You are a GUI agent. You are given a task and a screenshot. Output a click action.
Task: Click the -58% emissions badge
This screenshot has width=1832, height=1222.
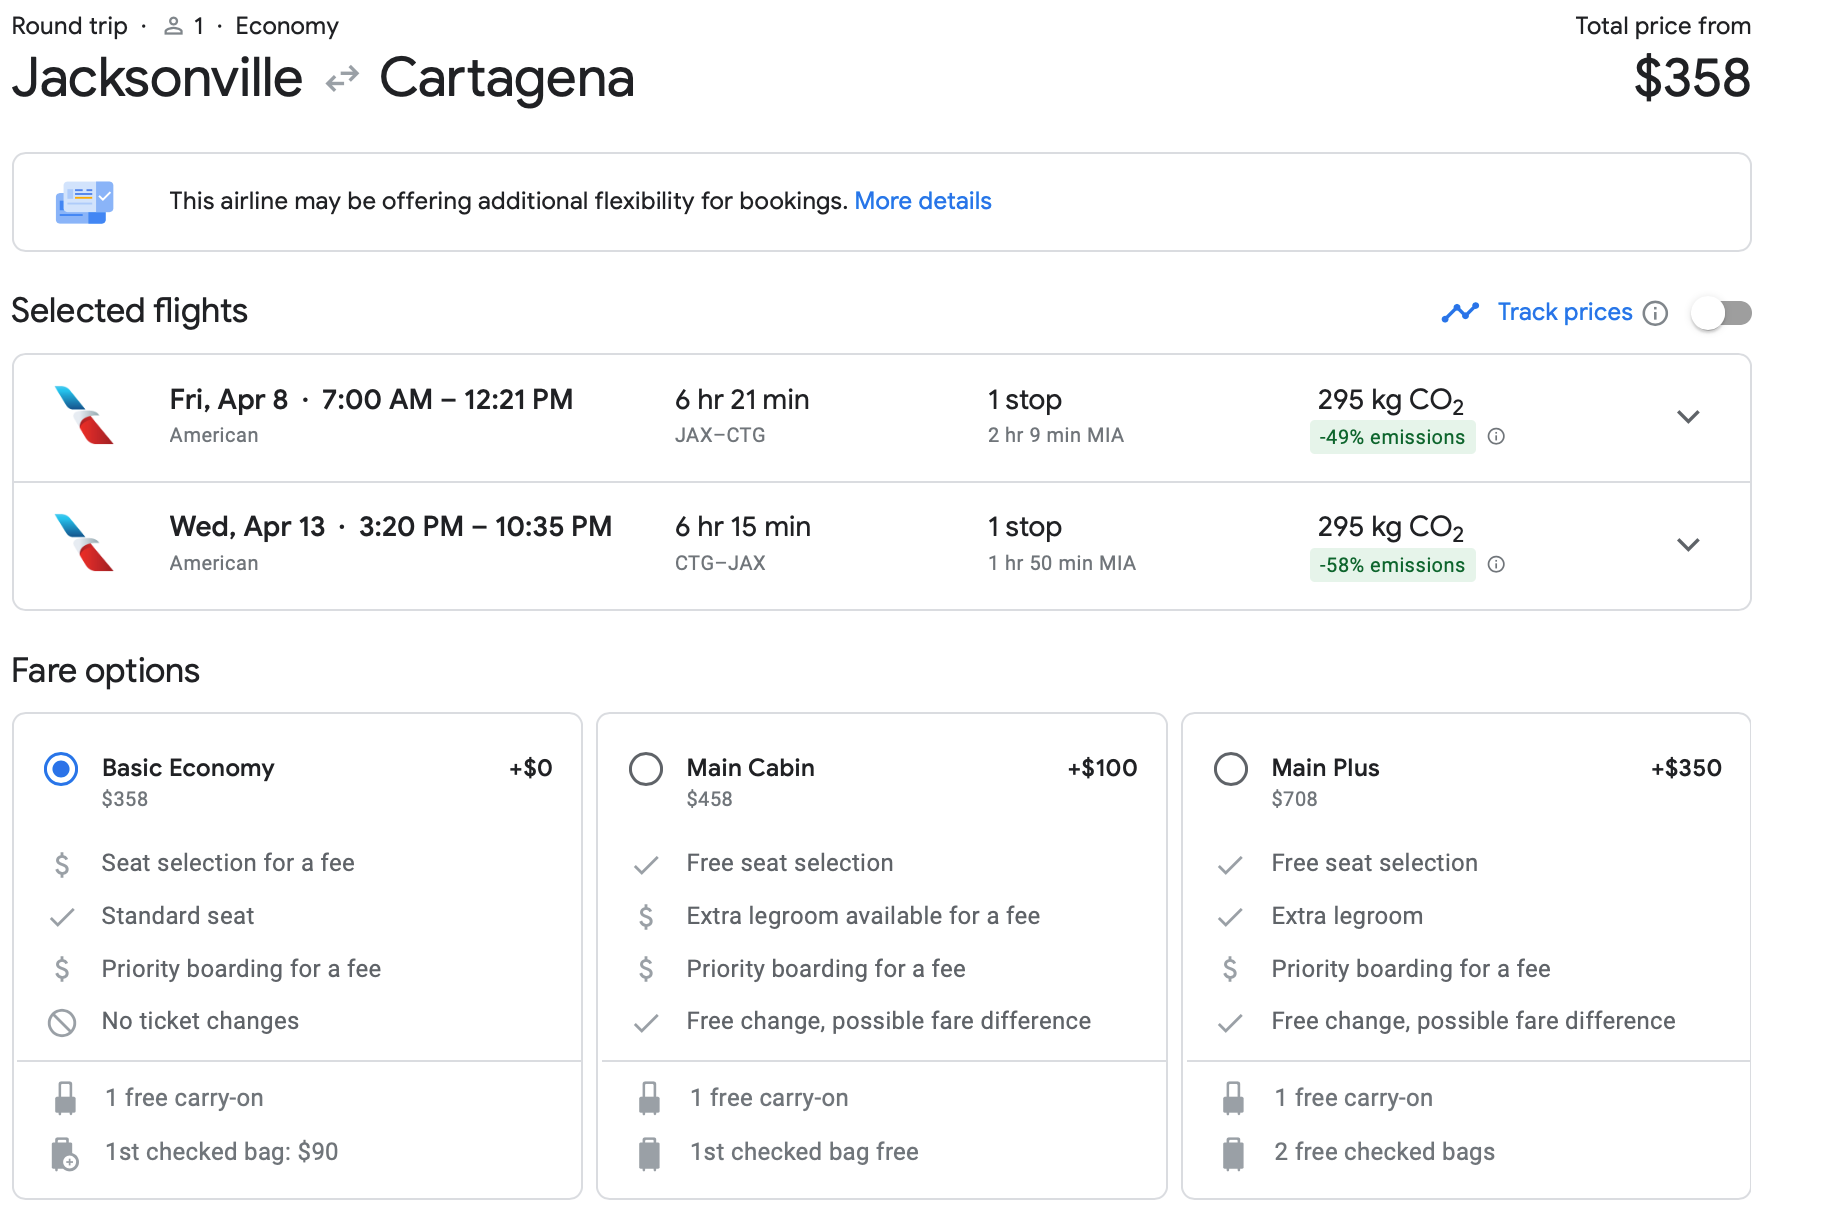click(x=1391, y=565)
